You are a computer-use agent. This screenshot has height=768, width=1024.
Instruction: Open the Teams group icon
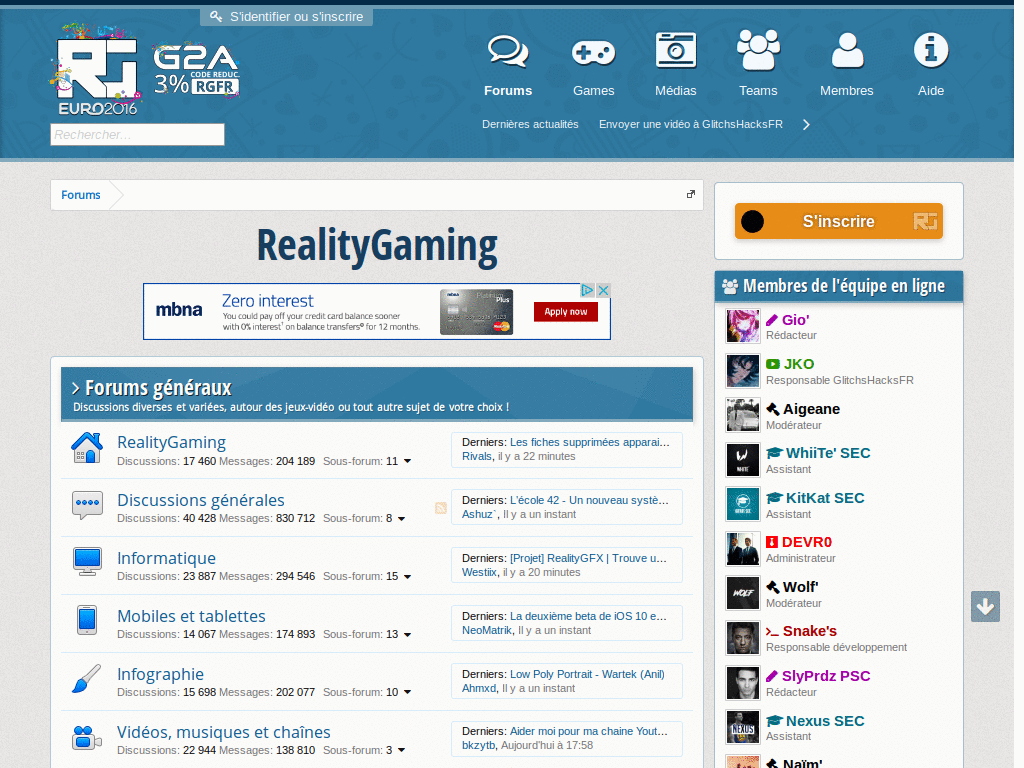point(758,50)
